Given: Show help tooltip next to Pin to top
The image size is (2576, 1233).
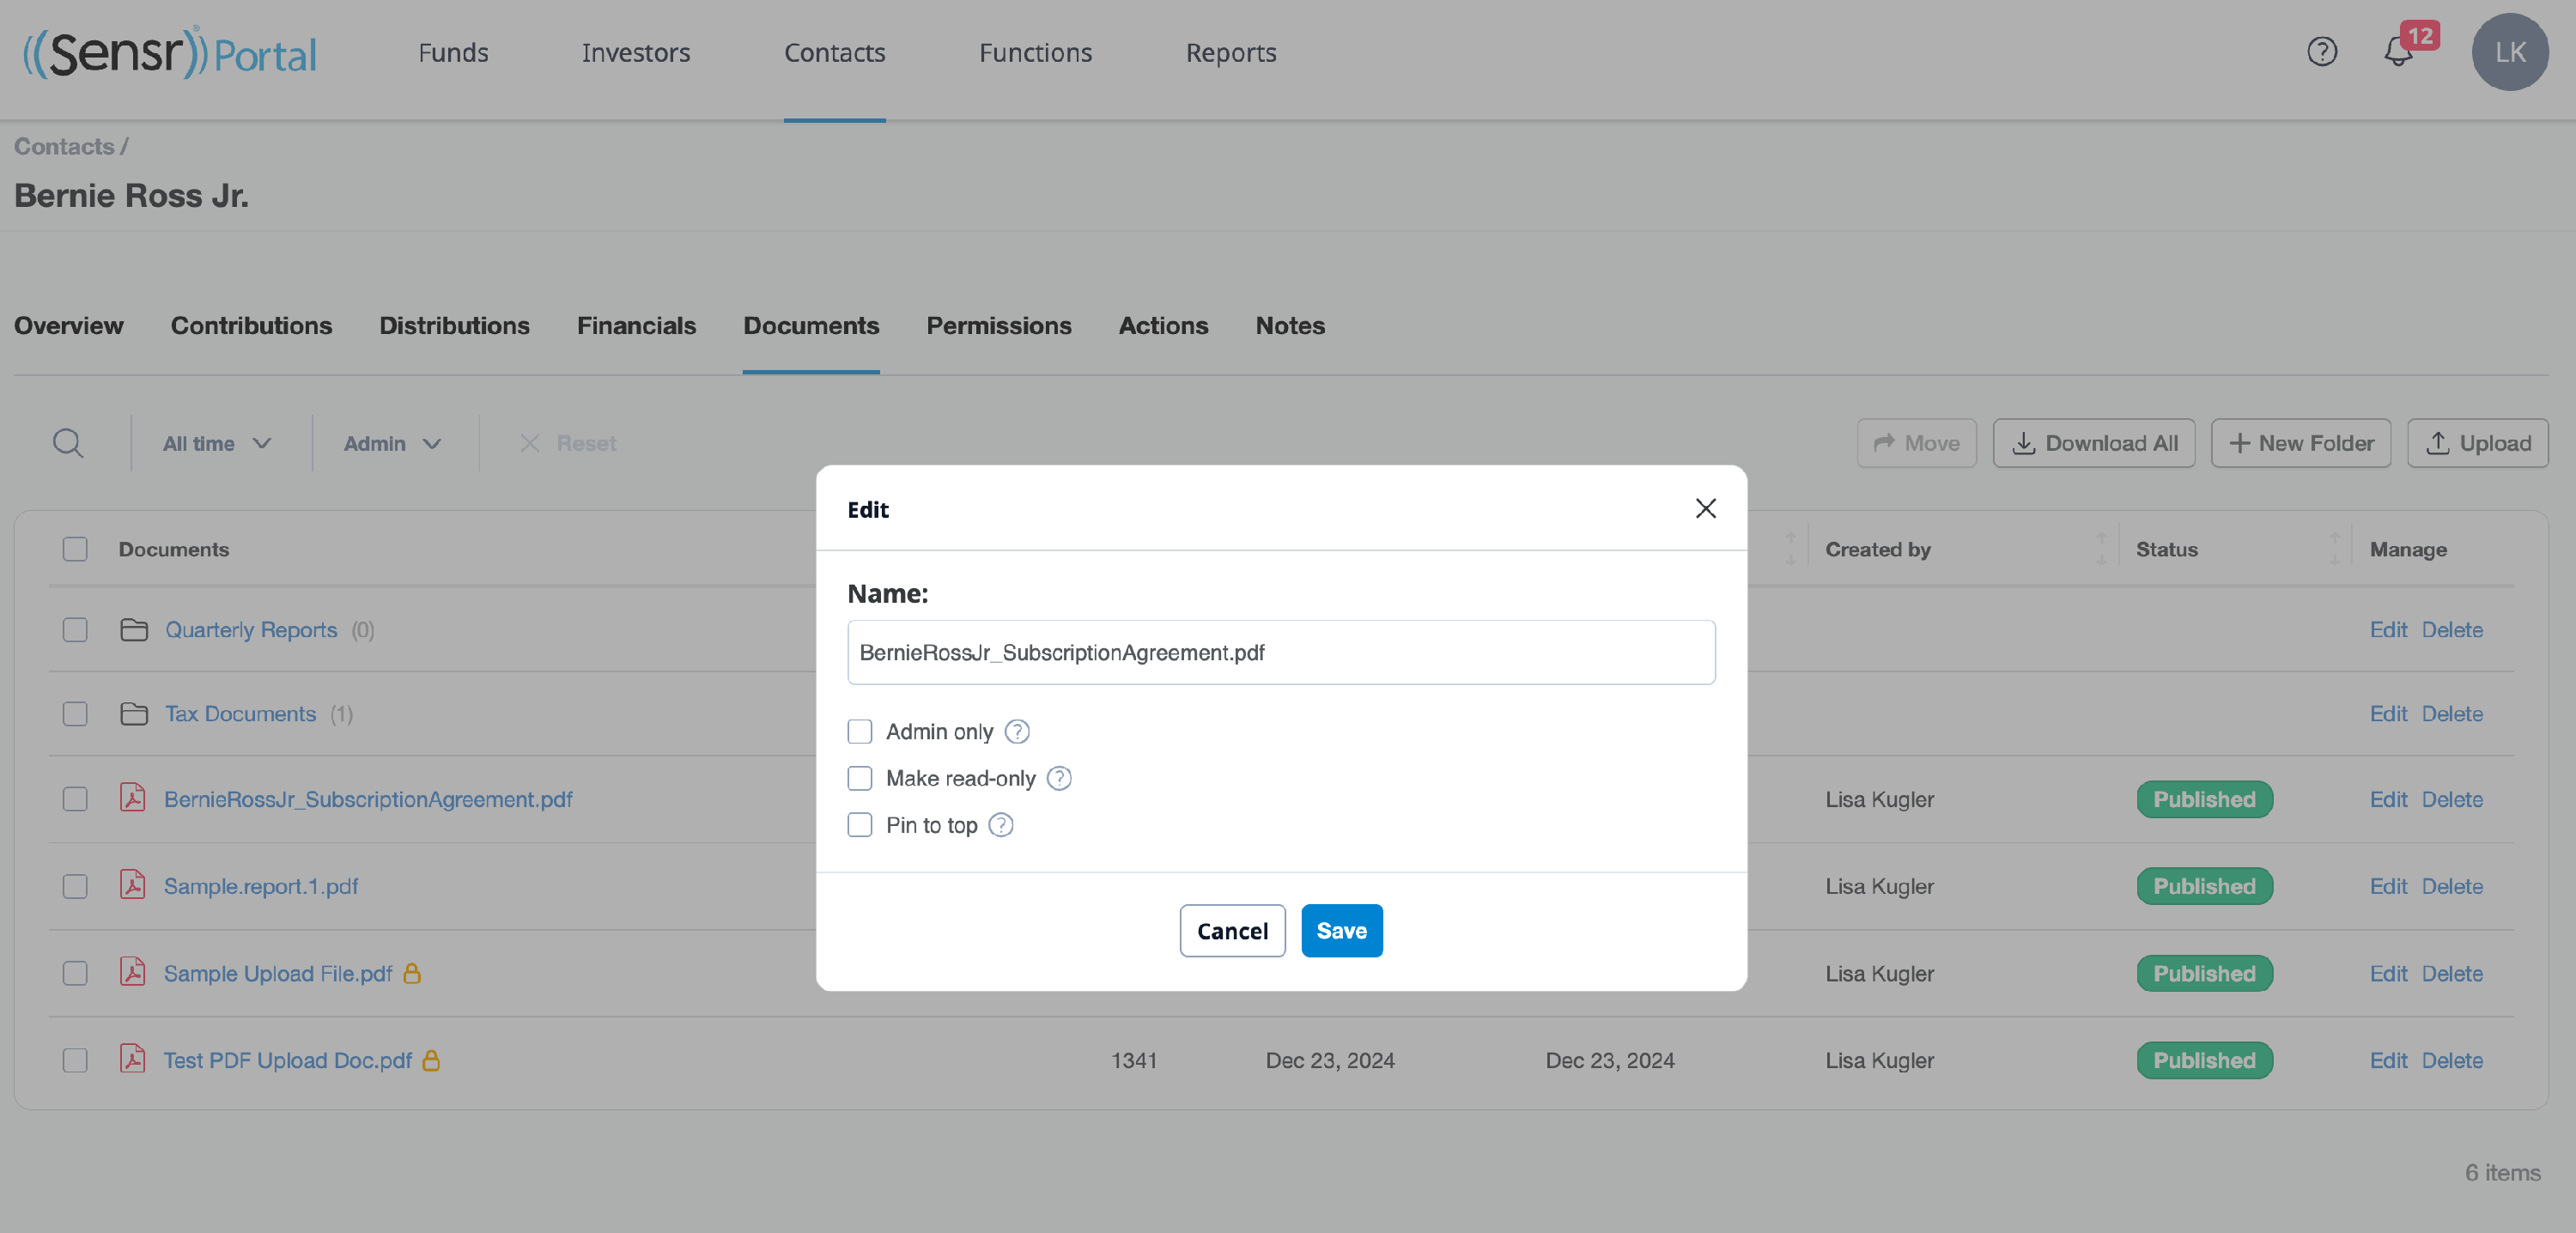Looking at the screenshot, I should point(1000,825).
